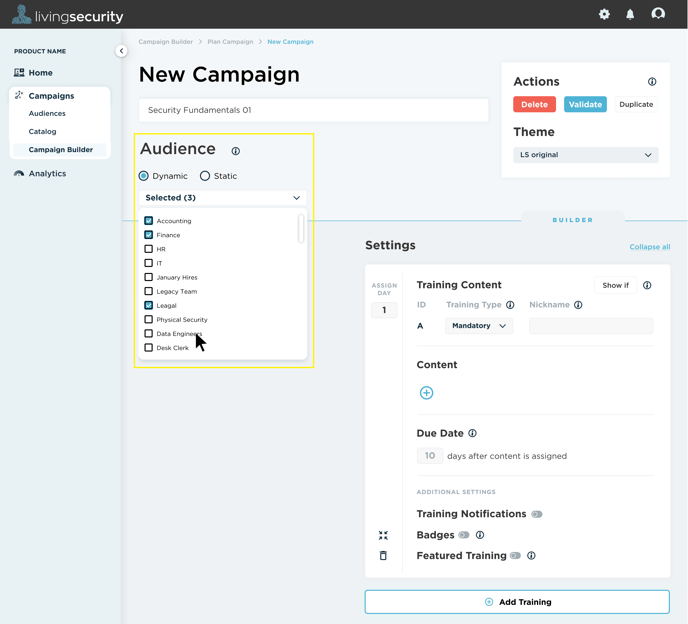Click Collapse all link

tap(650, 247)
